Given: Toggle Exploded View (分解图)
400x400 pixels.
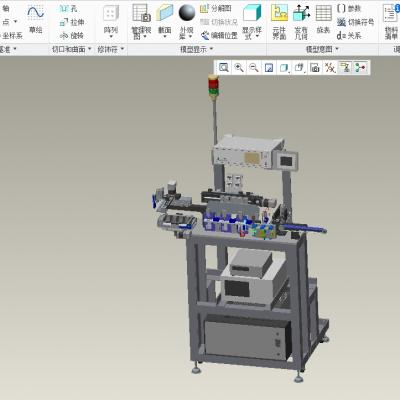Looking at the screenshot, I should point(216,9).
